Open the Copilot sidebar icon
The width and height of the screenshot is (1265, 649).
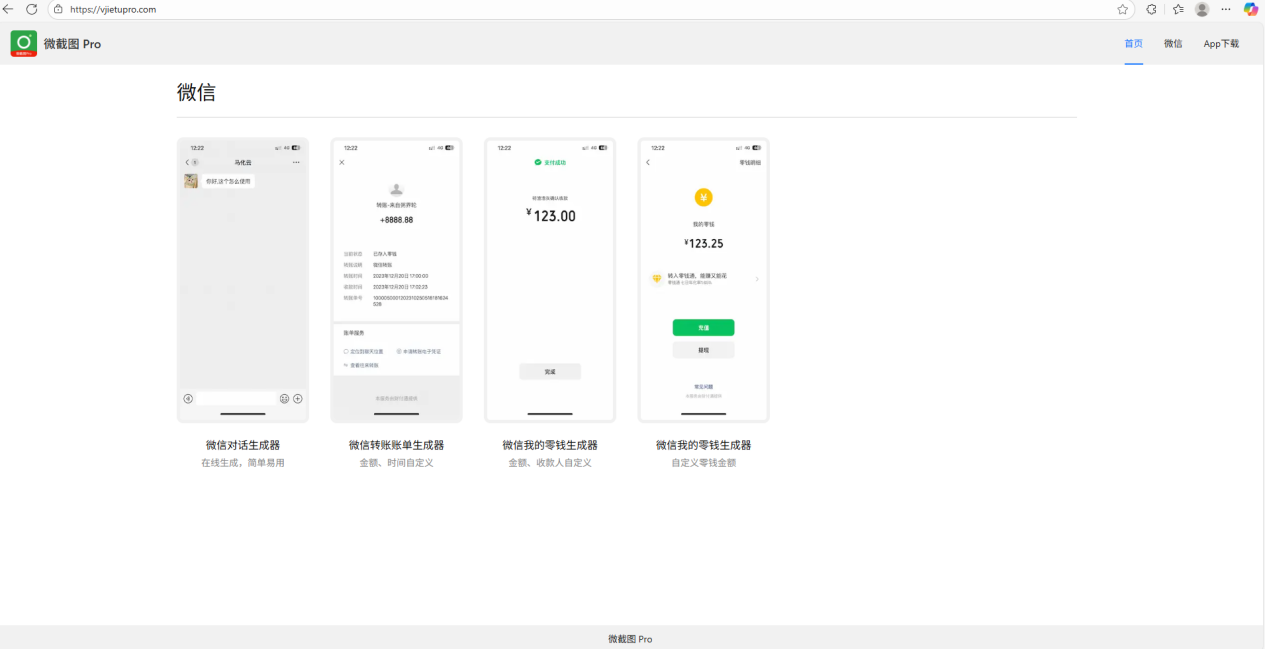click(x=1251, y=9)
